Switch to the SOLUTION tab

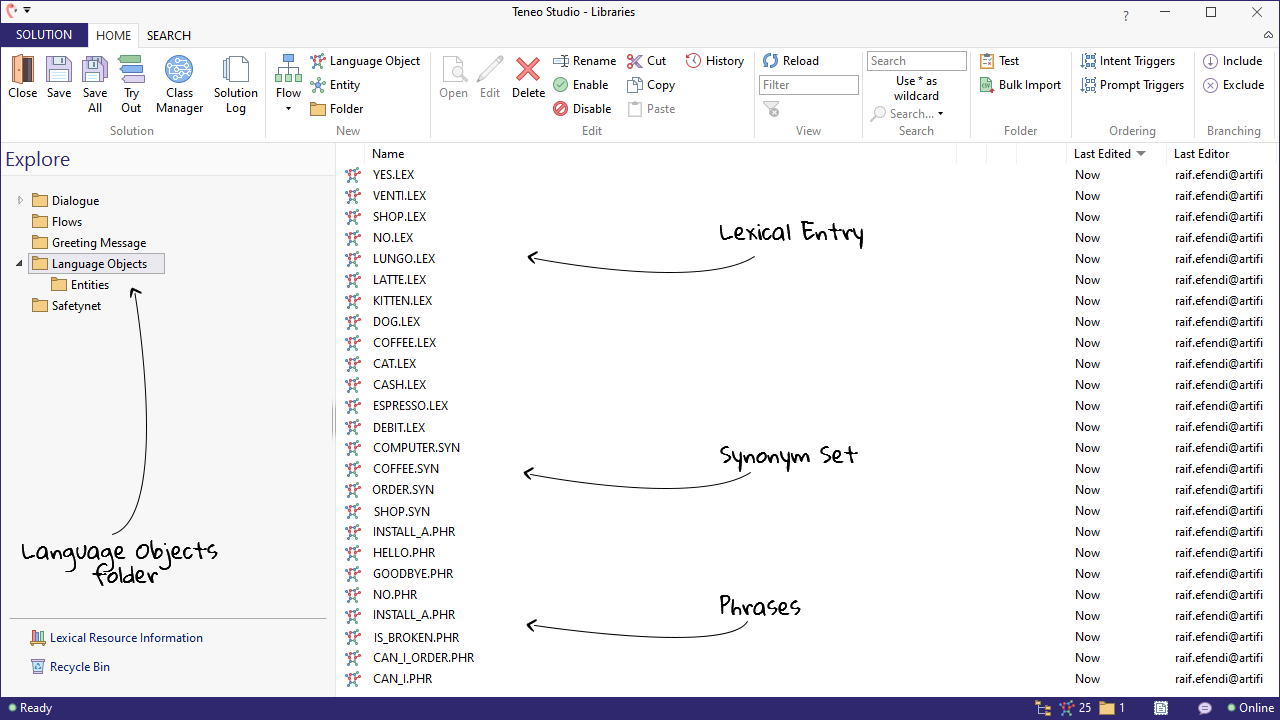pyautogui.click(x=44, y=35)
